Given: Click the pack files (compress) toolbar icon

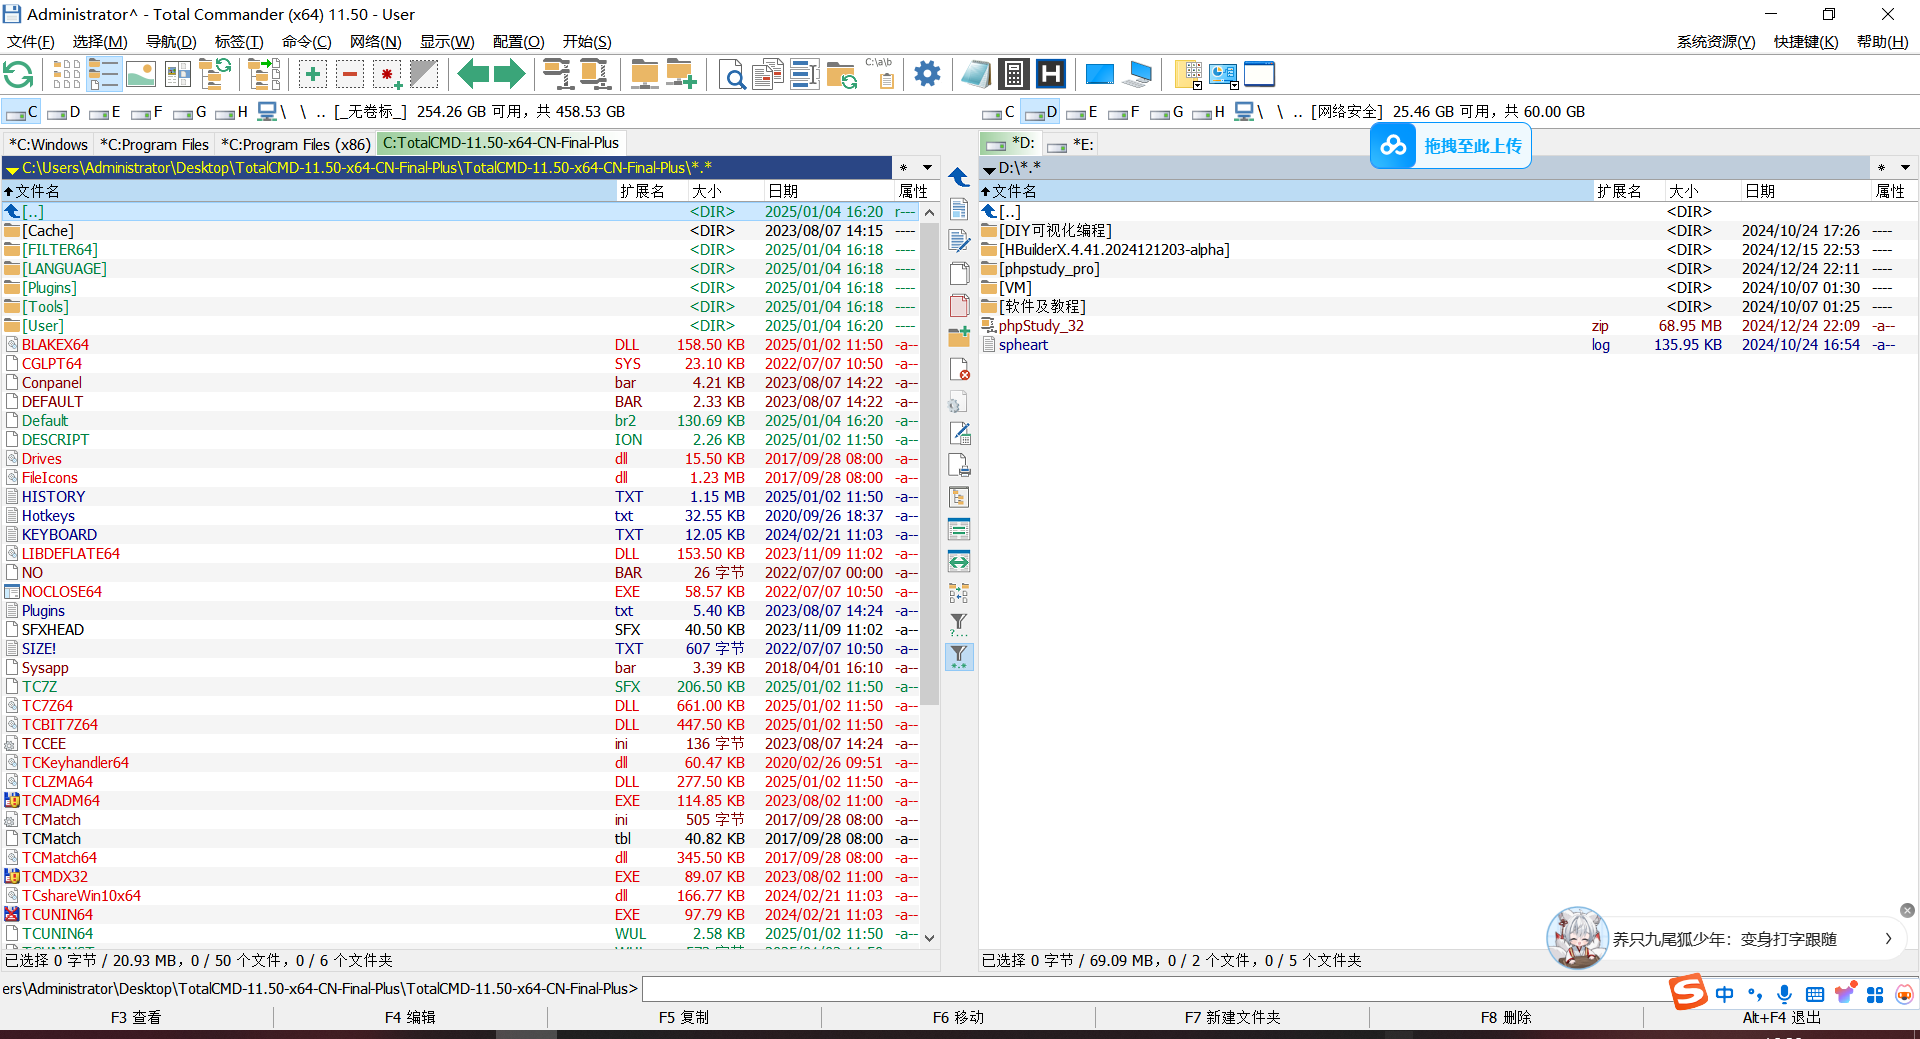Looking at the screenshot, I should [x=557, y=74].
